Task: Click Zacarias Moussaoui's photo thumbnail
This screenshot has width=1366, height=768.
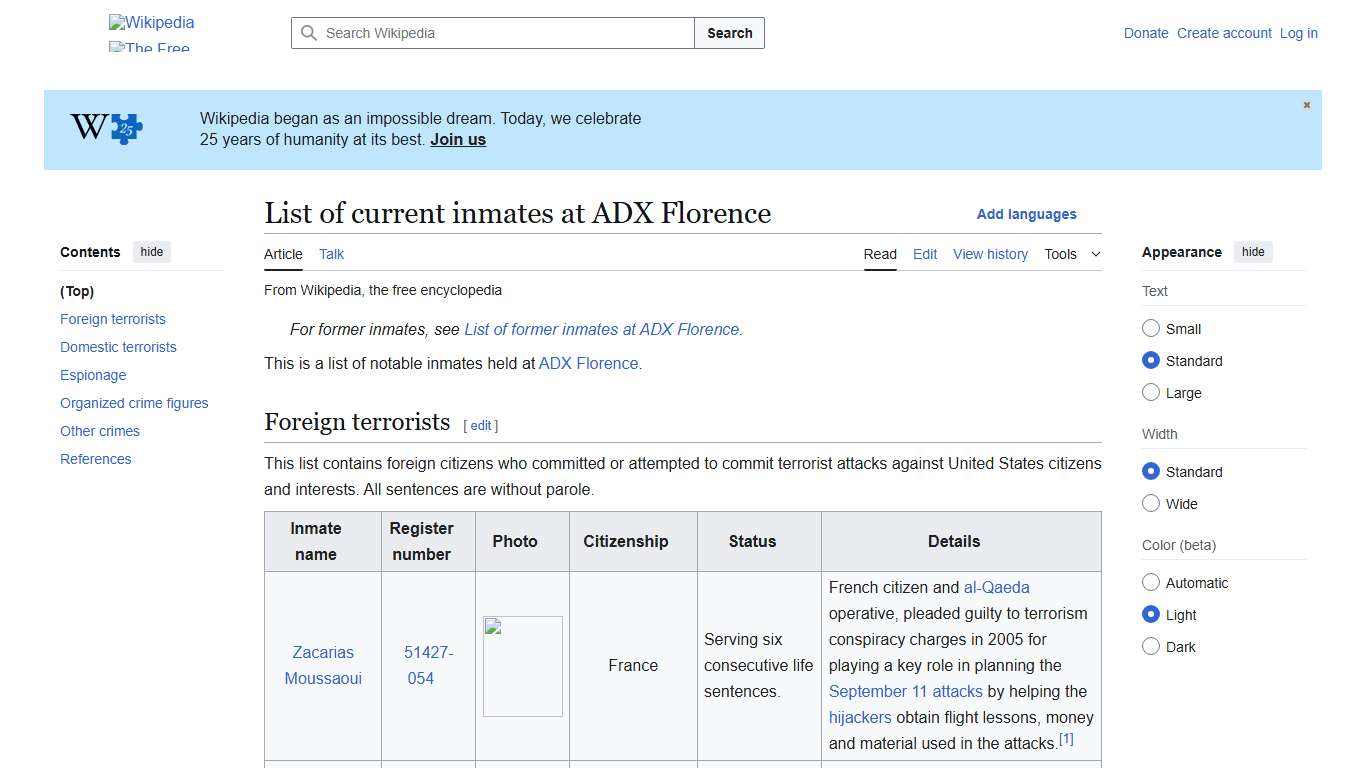Action: pyautogui.click(x=522, y=665)
